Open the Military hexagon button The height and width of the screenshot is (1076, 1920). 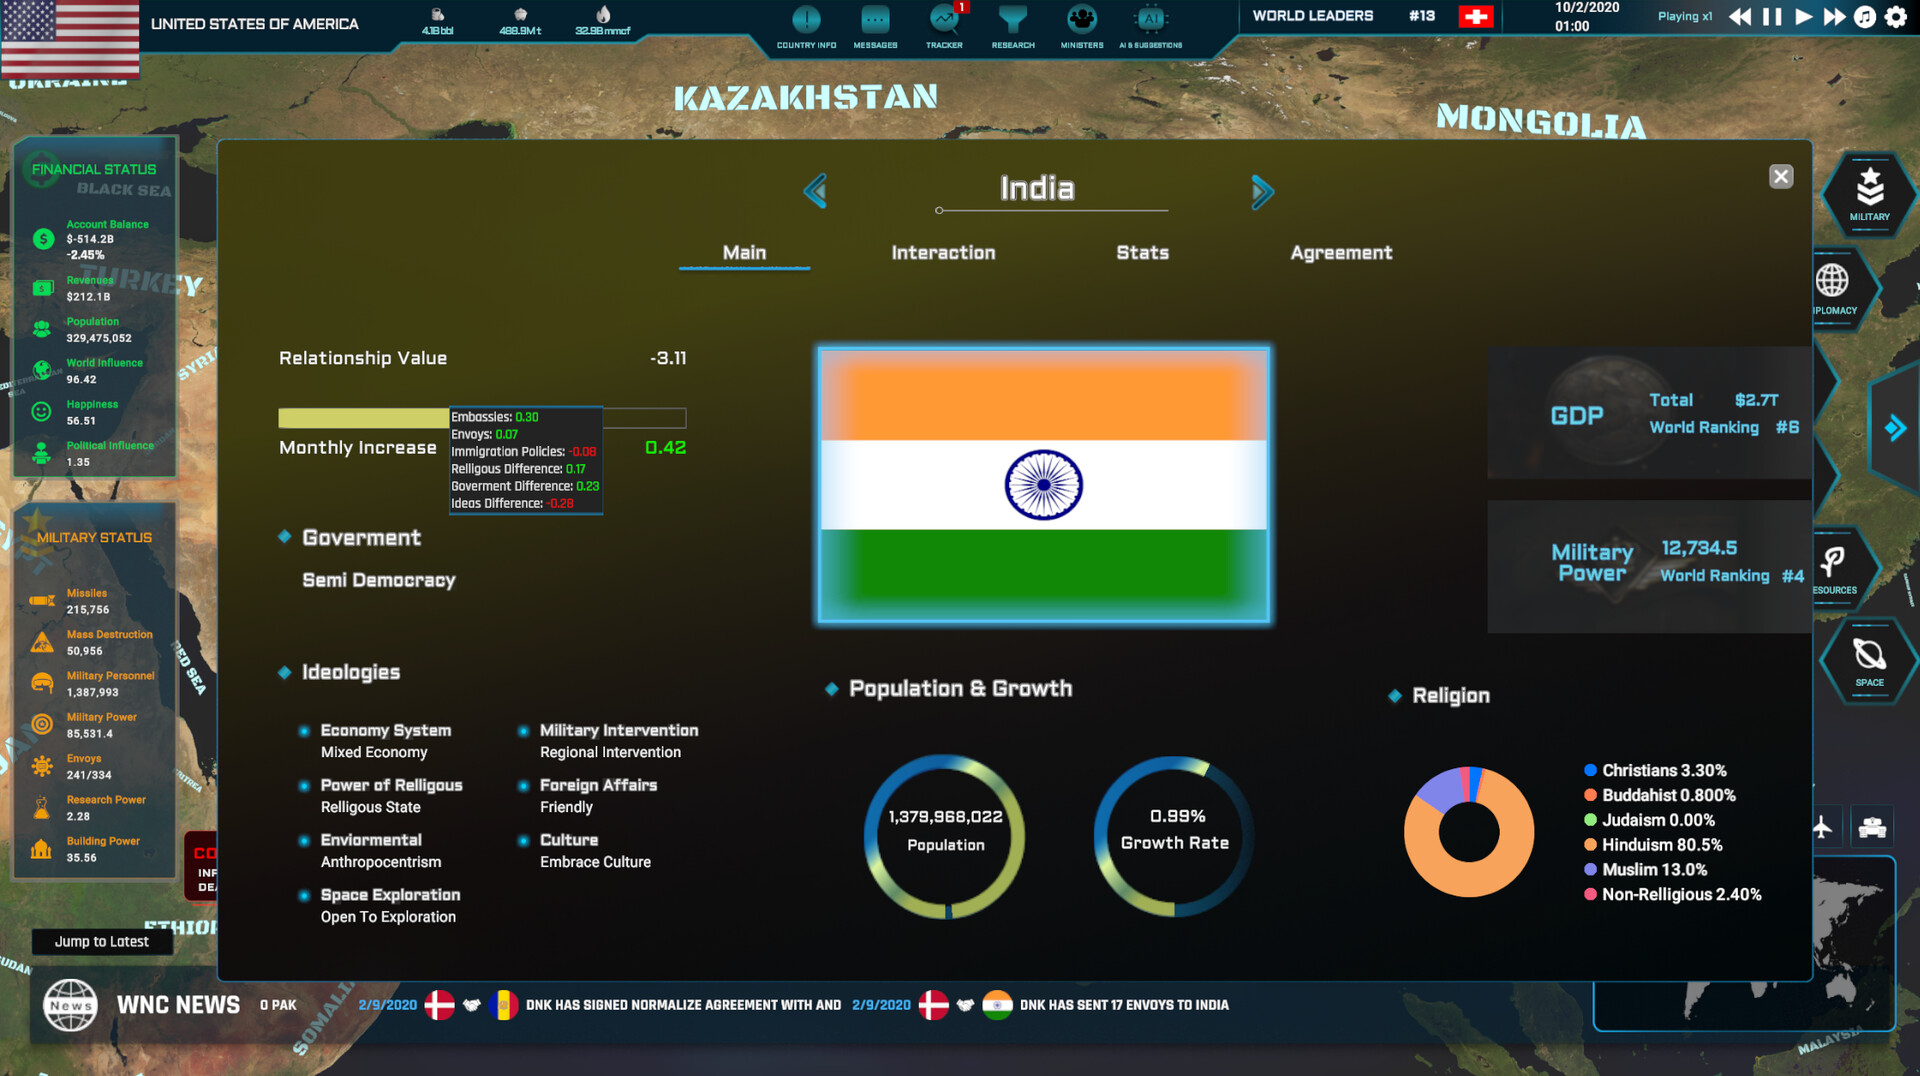(x=1869, y=193)
